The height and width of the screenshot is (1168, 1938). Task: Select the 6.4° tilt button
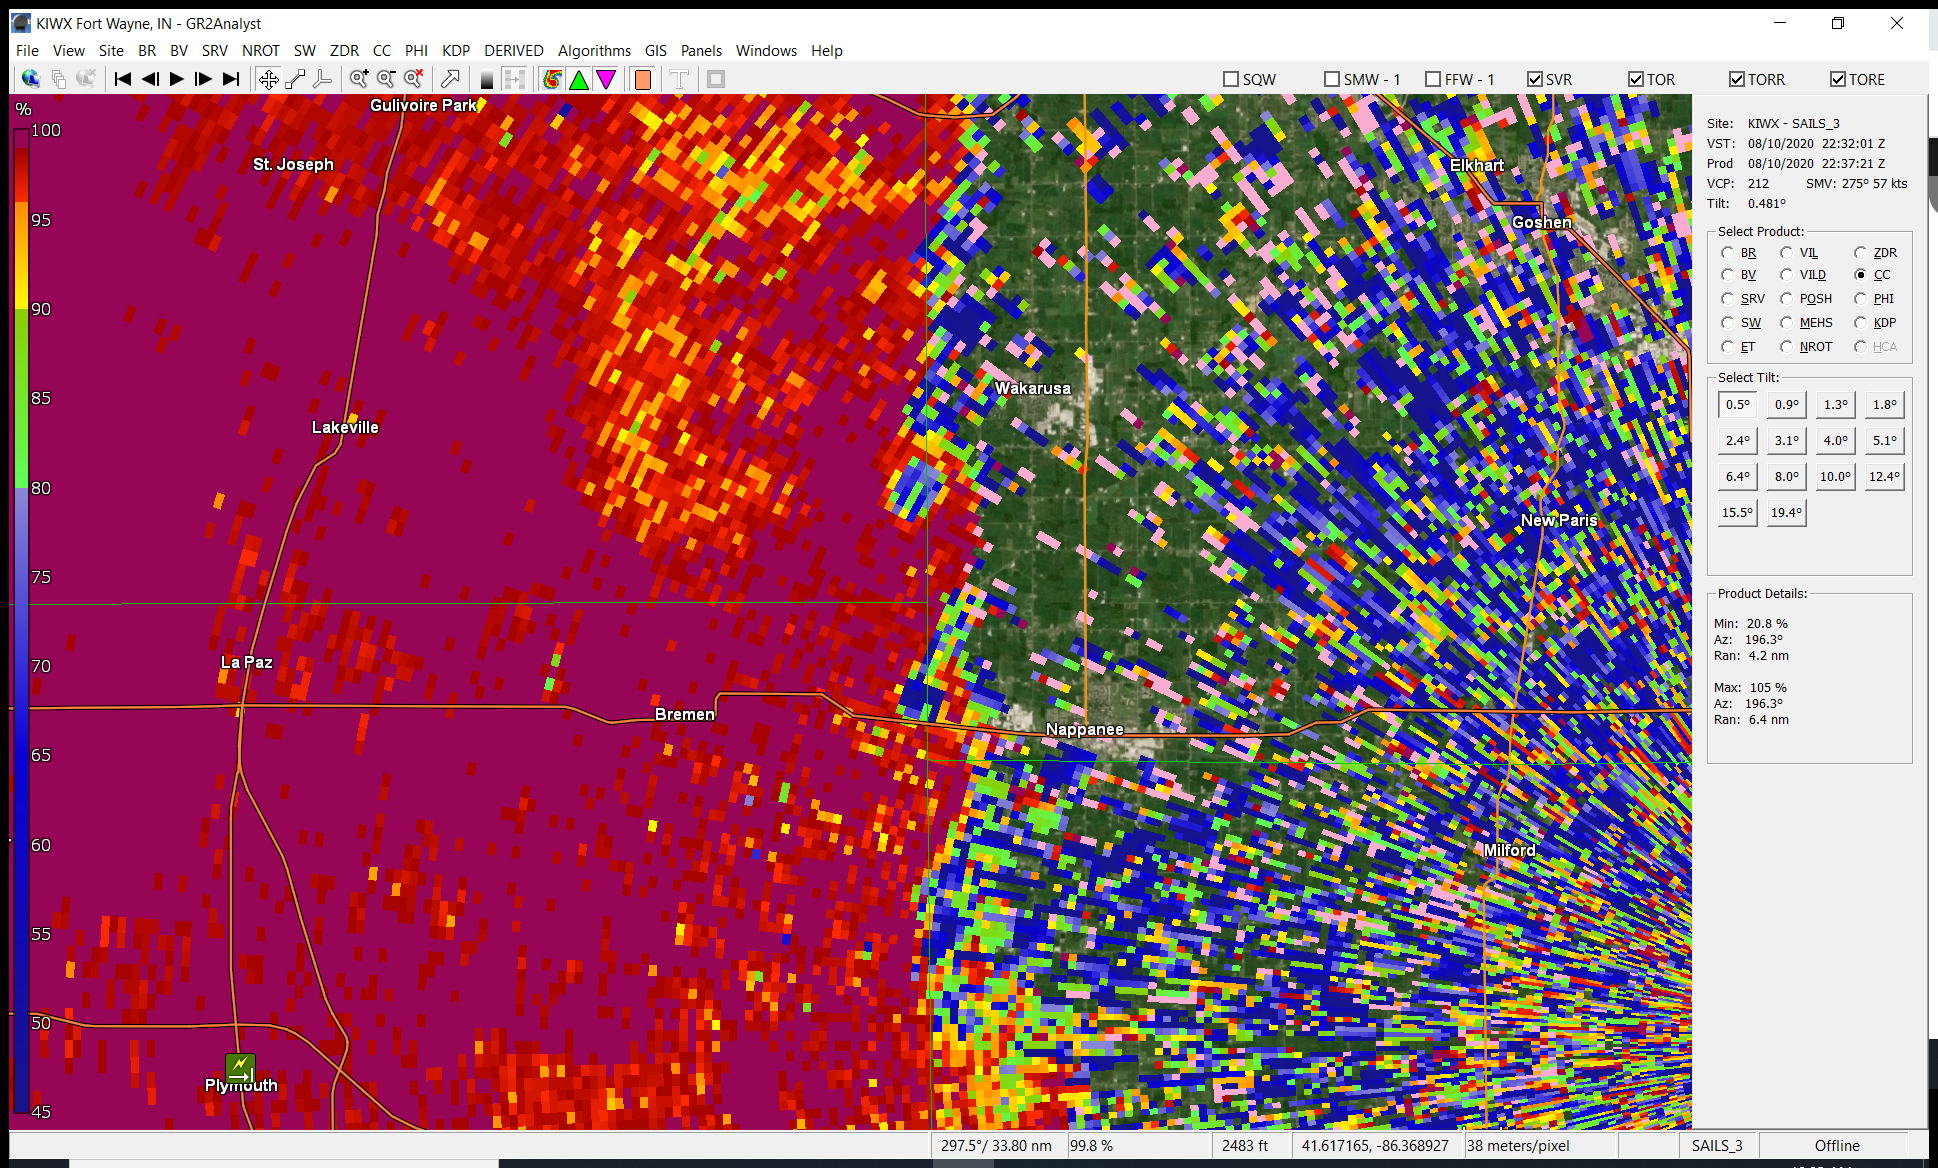1738,477
